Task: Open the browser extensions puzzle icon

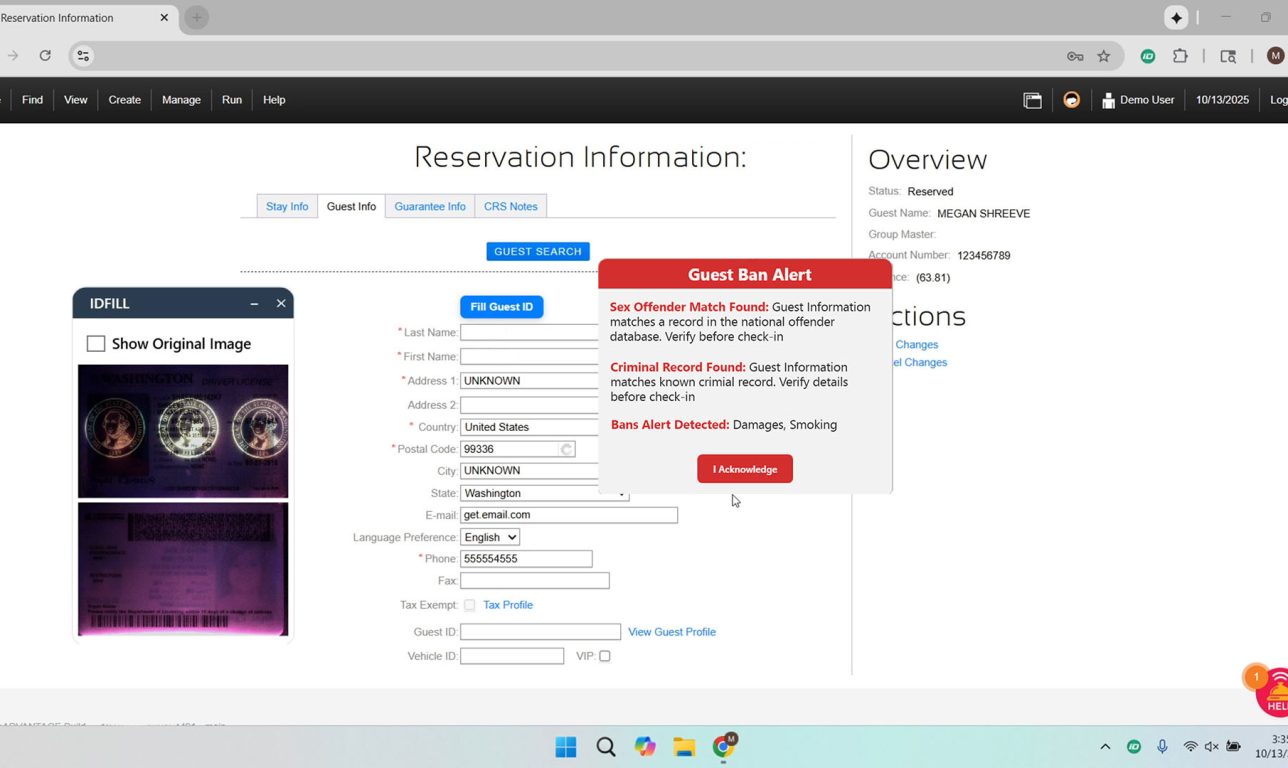Action: (x=1180, y=56)
